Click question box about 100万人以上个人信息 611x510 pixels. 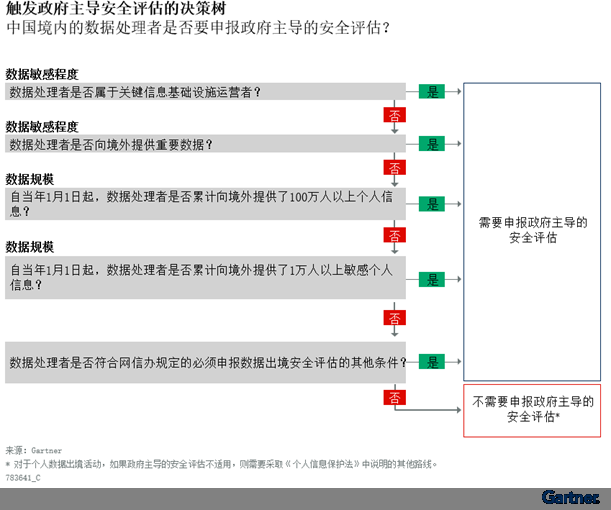(205, 204)
